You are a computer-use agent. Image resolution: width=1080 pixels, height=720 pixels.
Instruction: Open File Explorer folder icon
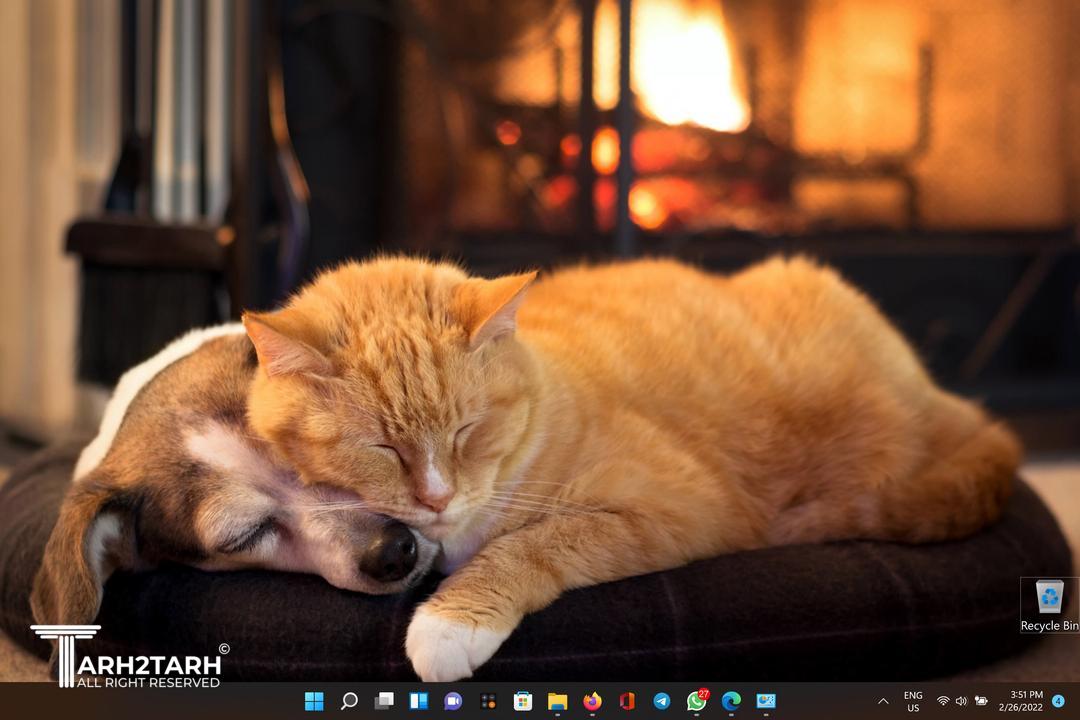[557, 701]
